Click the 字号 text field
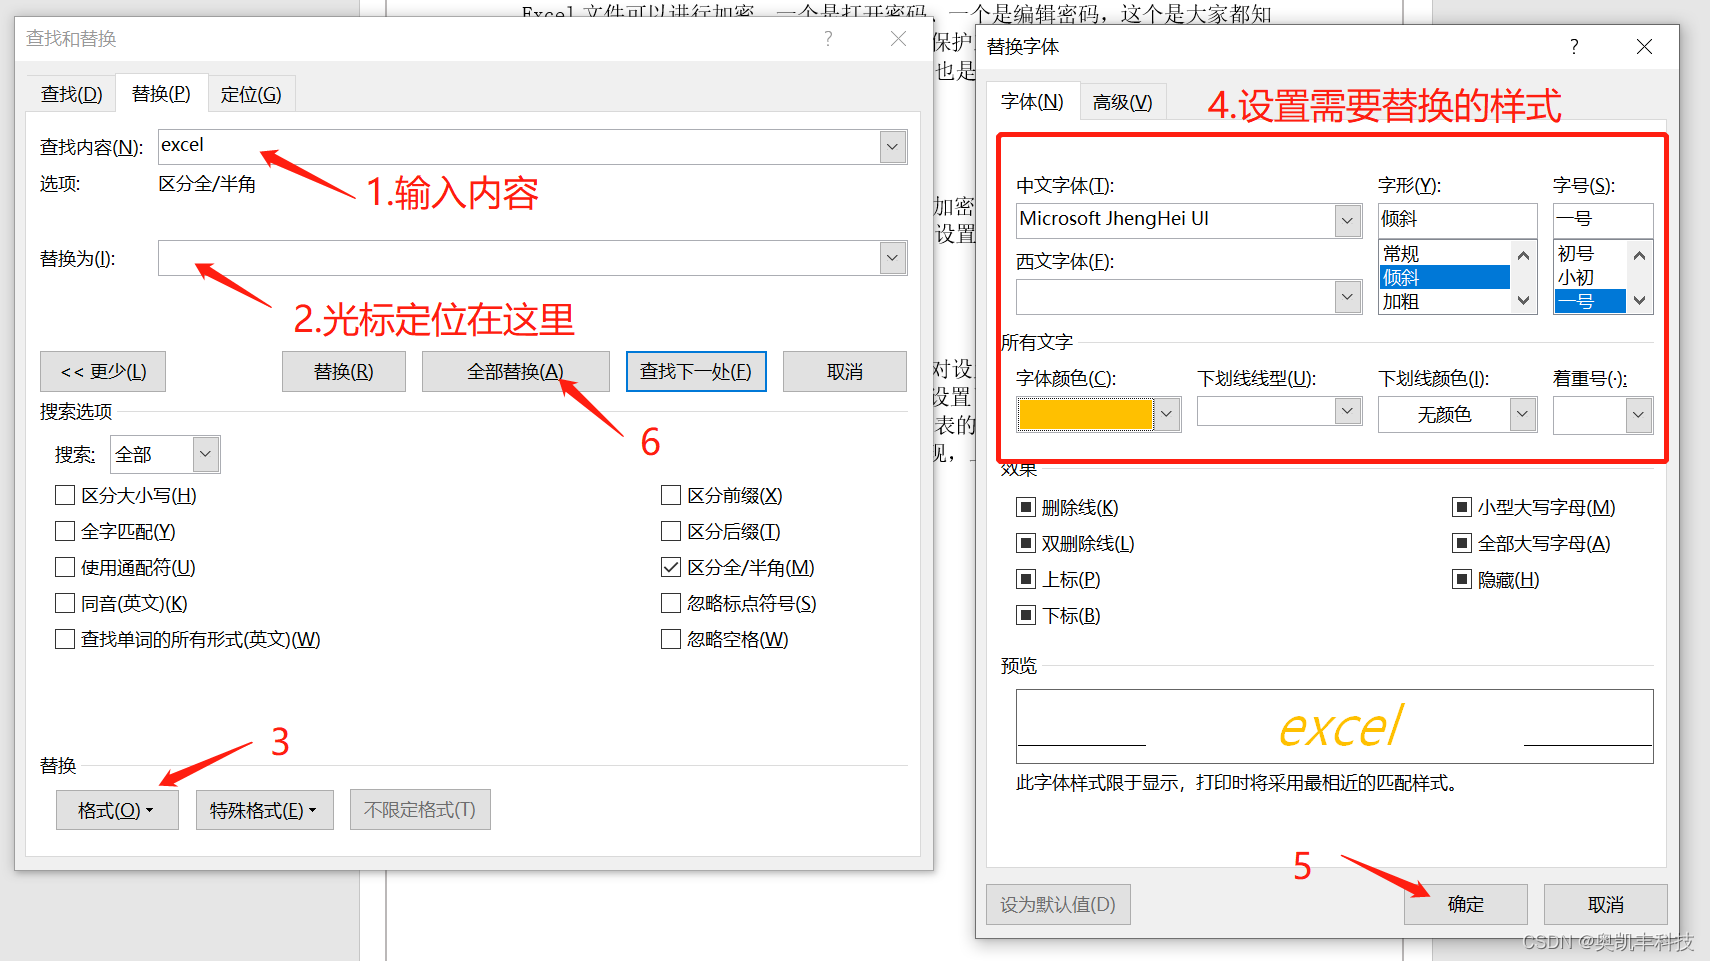Screen dimensions: 1710x961 pos(1603,219)
